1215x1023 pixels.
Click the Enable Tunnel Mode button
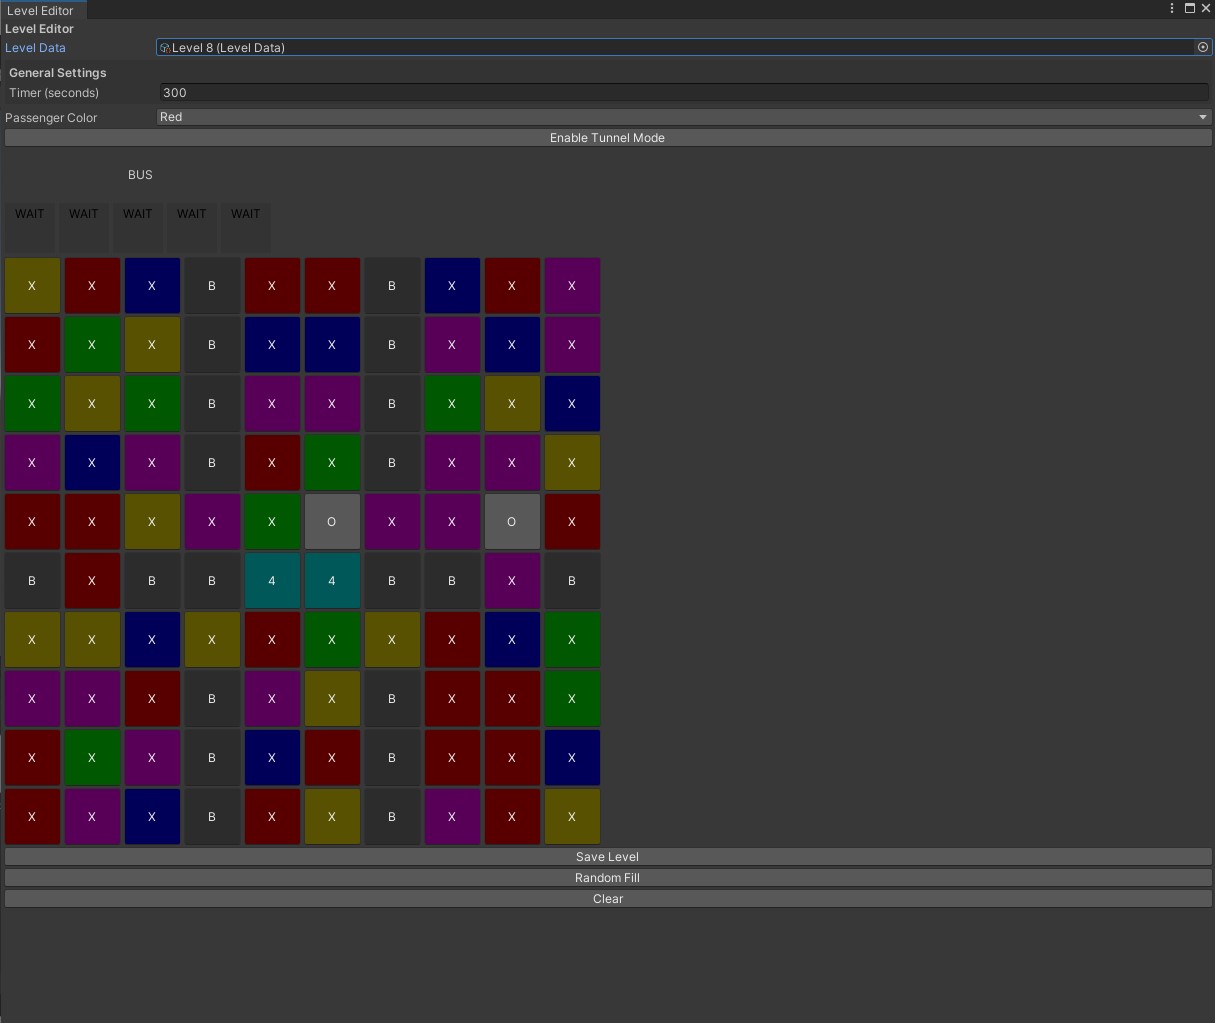pos(608,138)
